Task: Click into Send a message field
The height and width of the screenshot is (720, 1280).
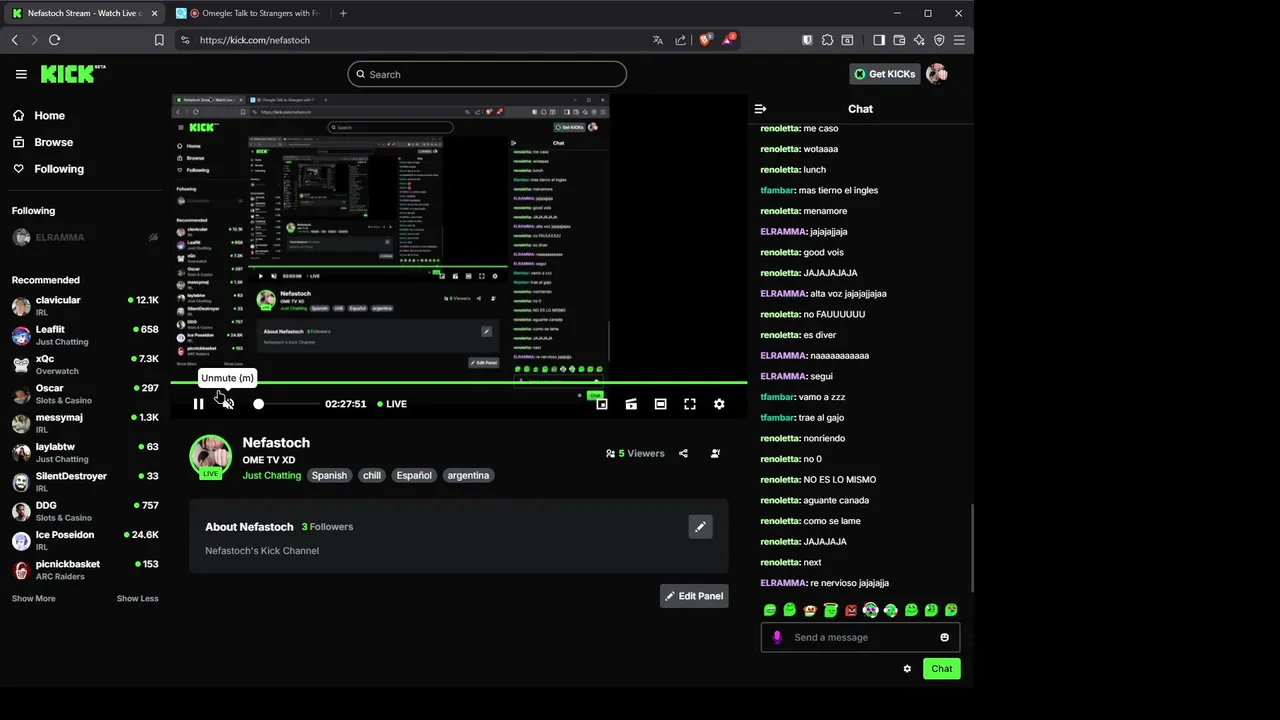Action: tap(860, 637)
